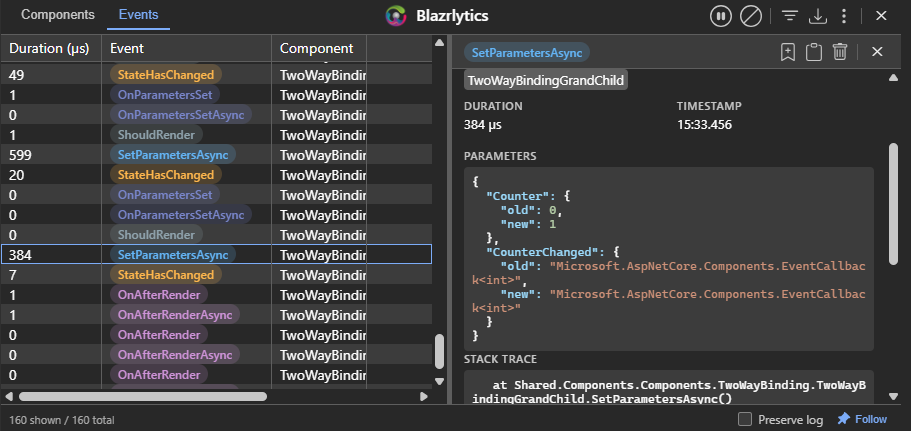
Task: Click the 15:33.456 timestamp value
Action: (x=704, y=125)
